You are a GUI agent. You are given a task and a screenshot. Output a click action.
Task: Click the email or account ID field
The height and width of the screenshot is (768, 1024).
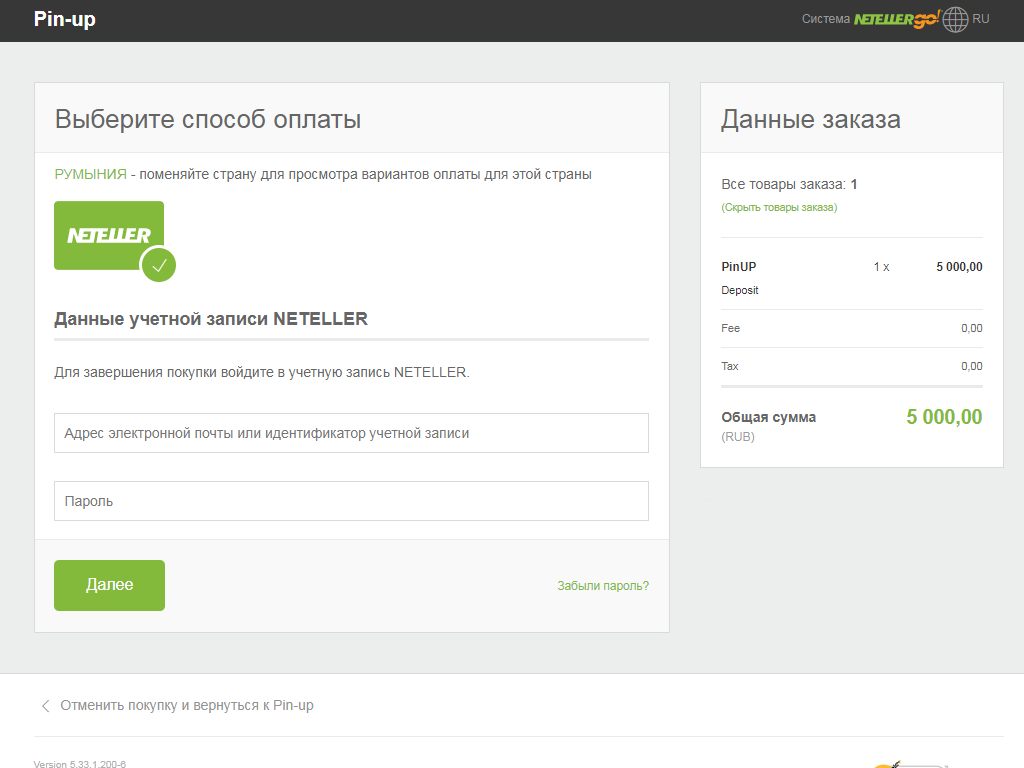(x=351, y=433)
